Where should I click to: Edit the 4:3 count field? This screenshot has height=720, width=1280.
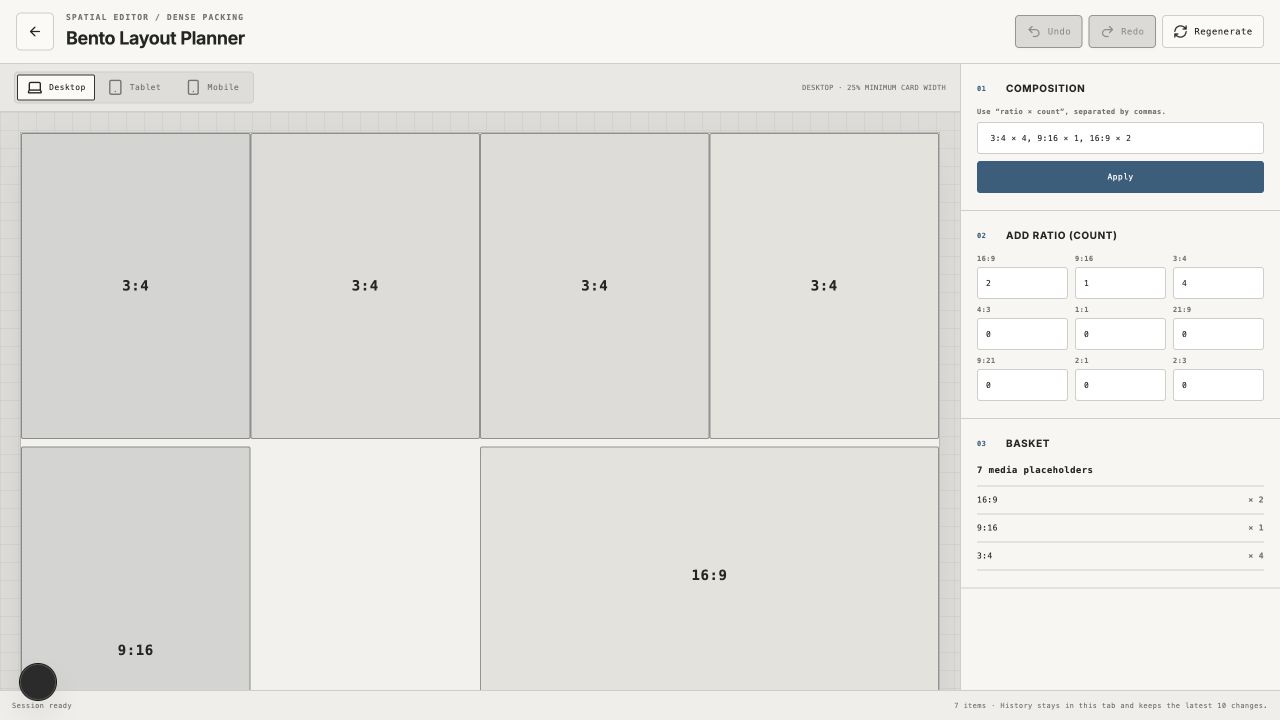tap(1022, 334)
